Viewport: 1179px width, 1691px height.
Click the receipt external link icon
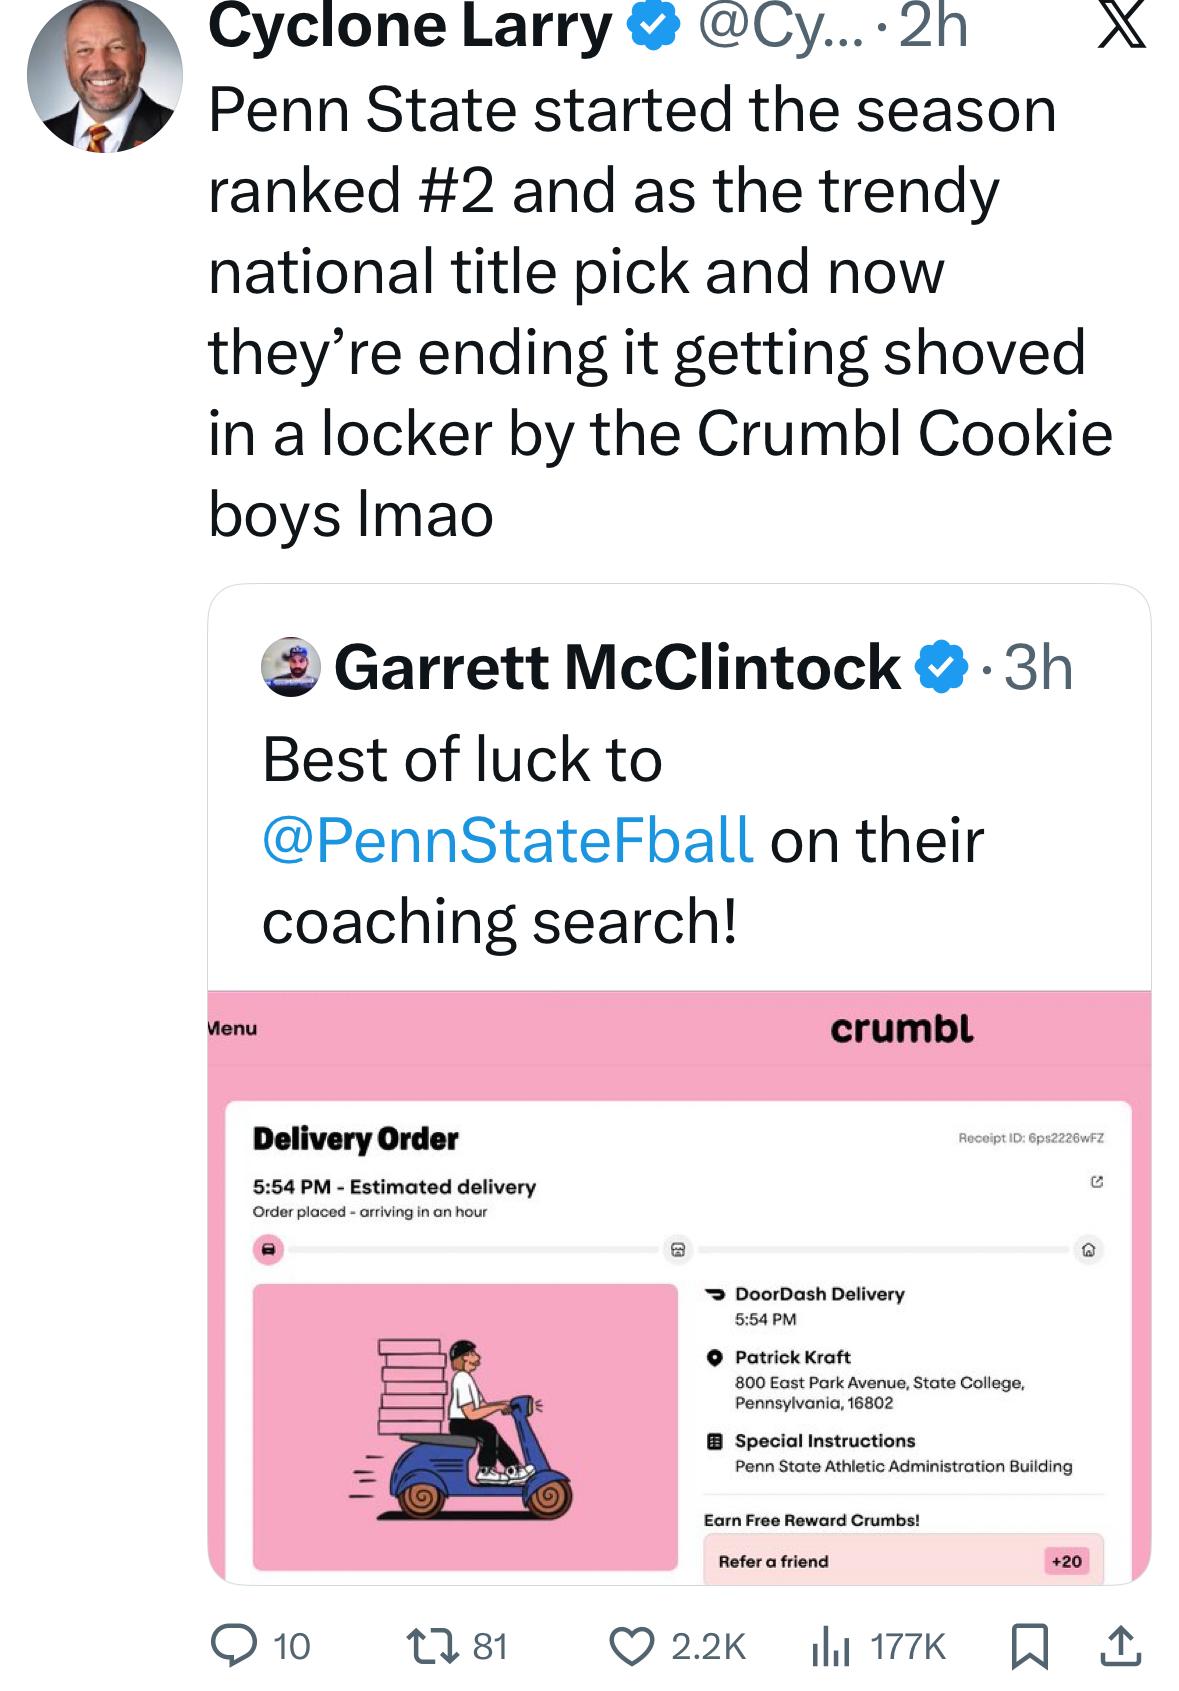[x=1096, y=1182]
